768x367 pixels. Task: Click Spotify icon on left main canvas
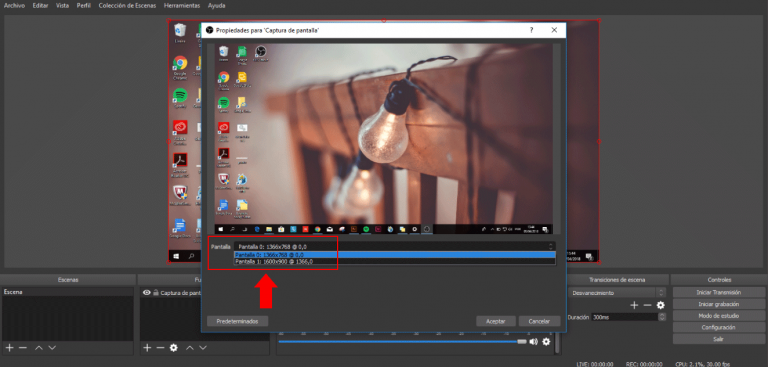point(180,95)
